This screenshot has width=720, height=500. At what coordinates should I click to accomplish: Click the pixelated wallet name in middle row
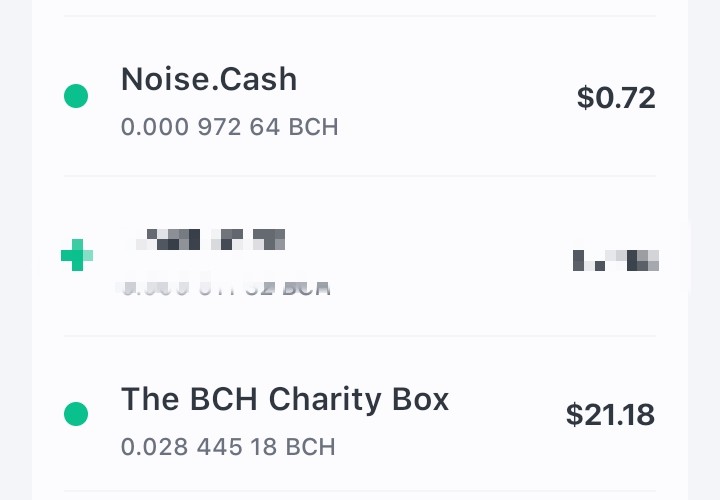(210, 239)
